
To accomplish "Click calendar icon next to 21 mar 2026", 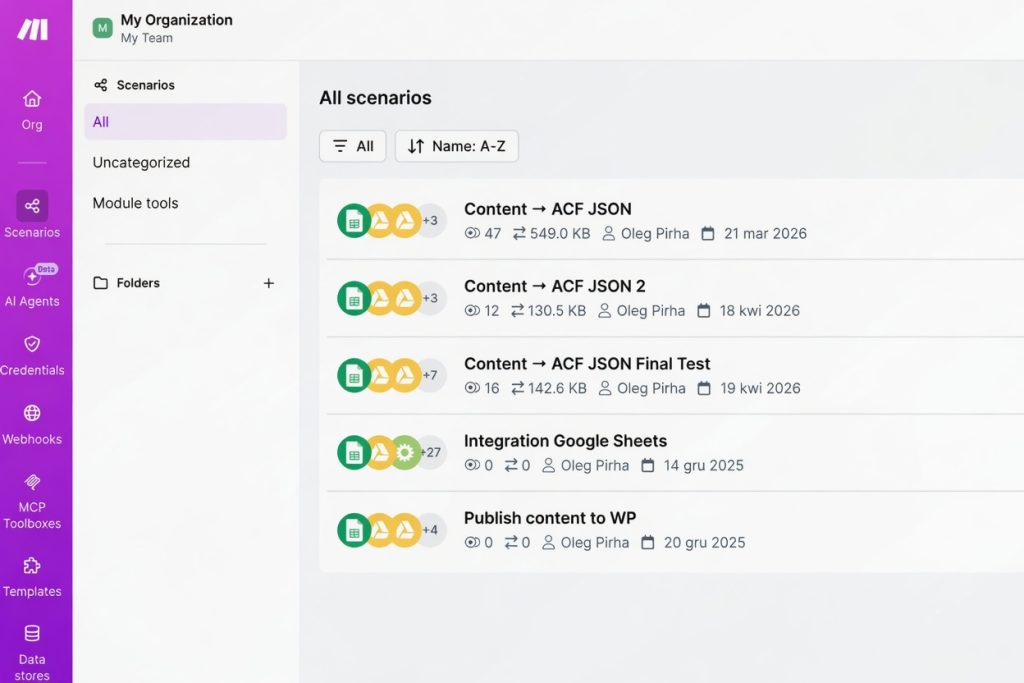I will (x=708, y=233).
